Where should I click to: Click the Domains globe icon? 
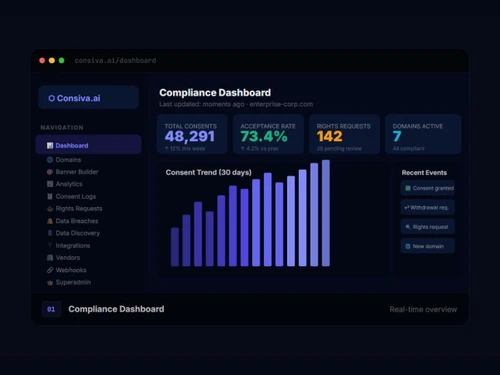(50, 160)
